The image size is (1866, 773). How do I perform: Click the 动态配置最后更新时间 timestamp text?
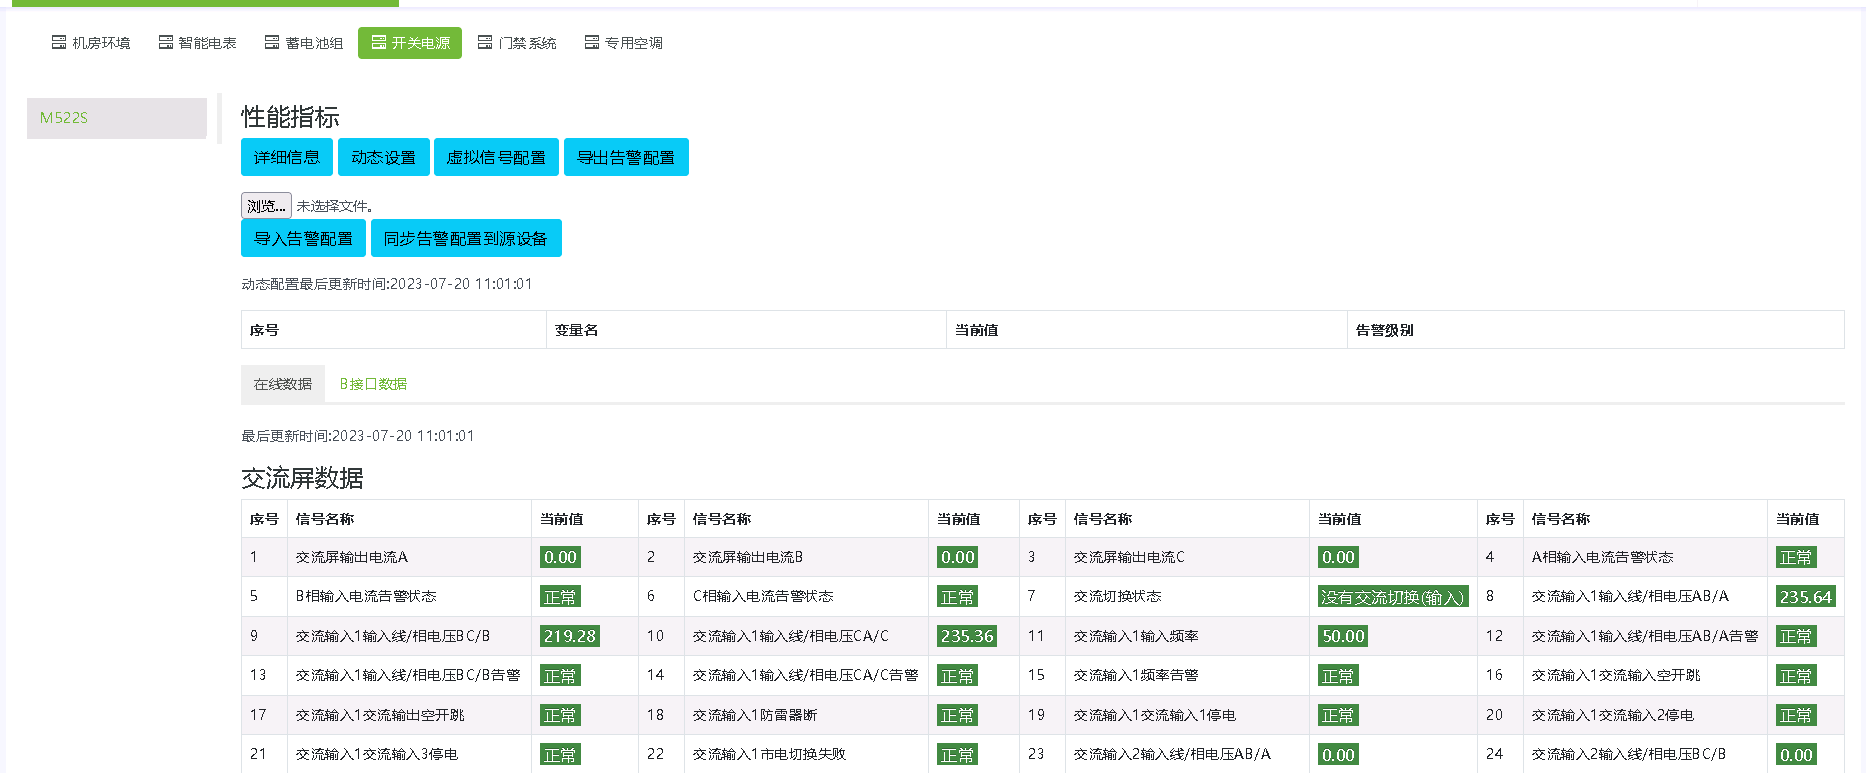tap(387, 284)
